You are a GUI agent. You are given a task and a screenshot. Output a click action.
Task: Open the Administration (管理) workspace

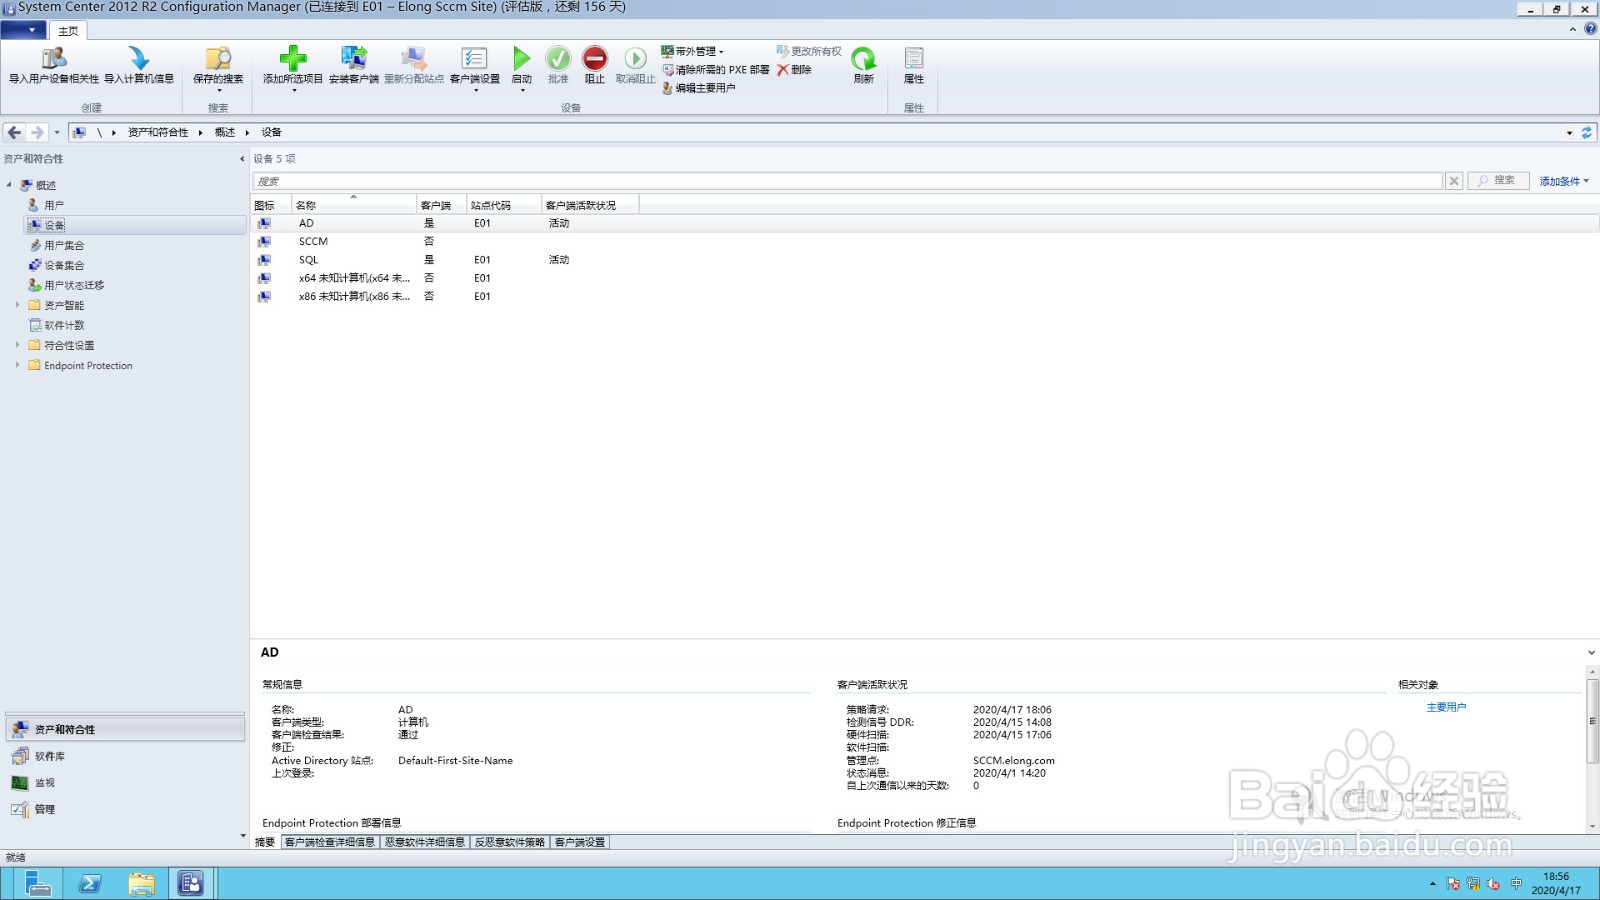(x=126, y=809)
